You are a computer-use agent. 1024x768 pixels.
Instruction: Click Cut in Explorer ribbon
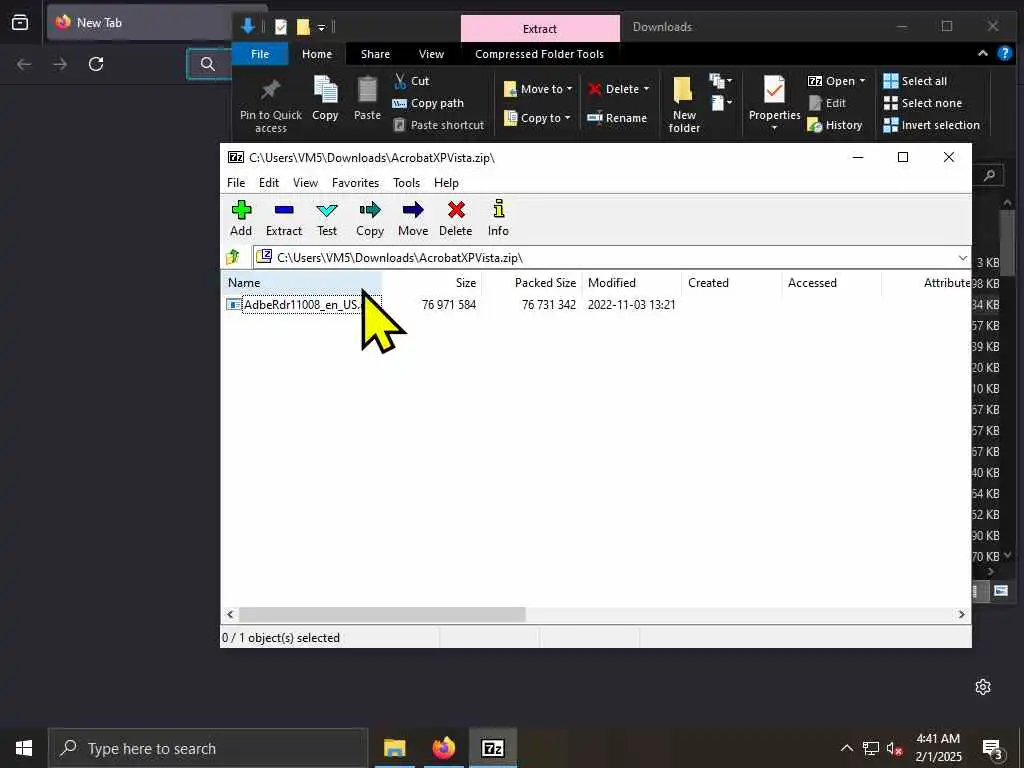(411, 81)
